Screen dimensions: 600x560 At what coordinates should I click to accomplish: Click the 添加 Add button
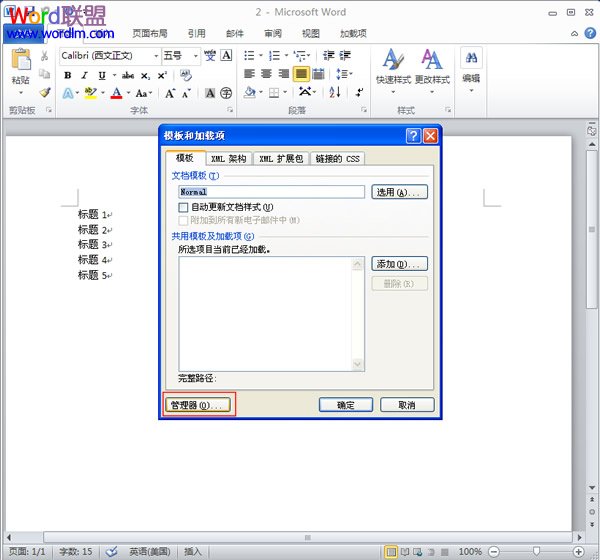click(399, 264)
